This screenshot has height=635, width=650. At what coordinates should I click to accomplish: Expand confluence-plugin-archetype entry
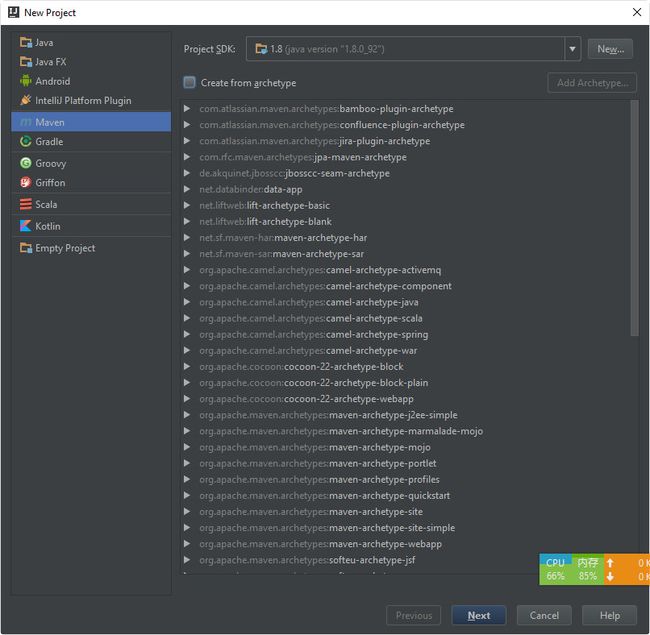point(187,125)
